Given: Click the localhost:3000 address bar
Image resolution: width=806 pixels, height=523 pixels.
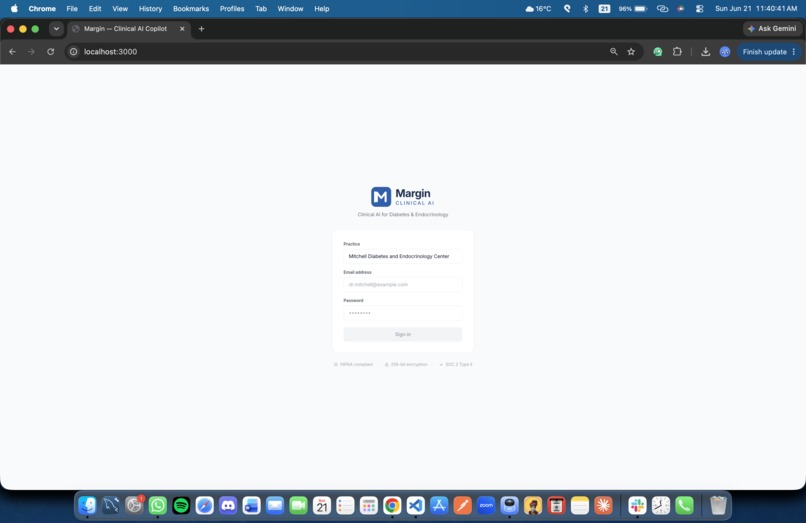Looking at the screenshot, I should [x=339, y=51].
